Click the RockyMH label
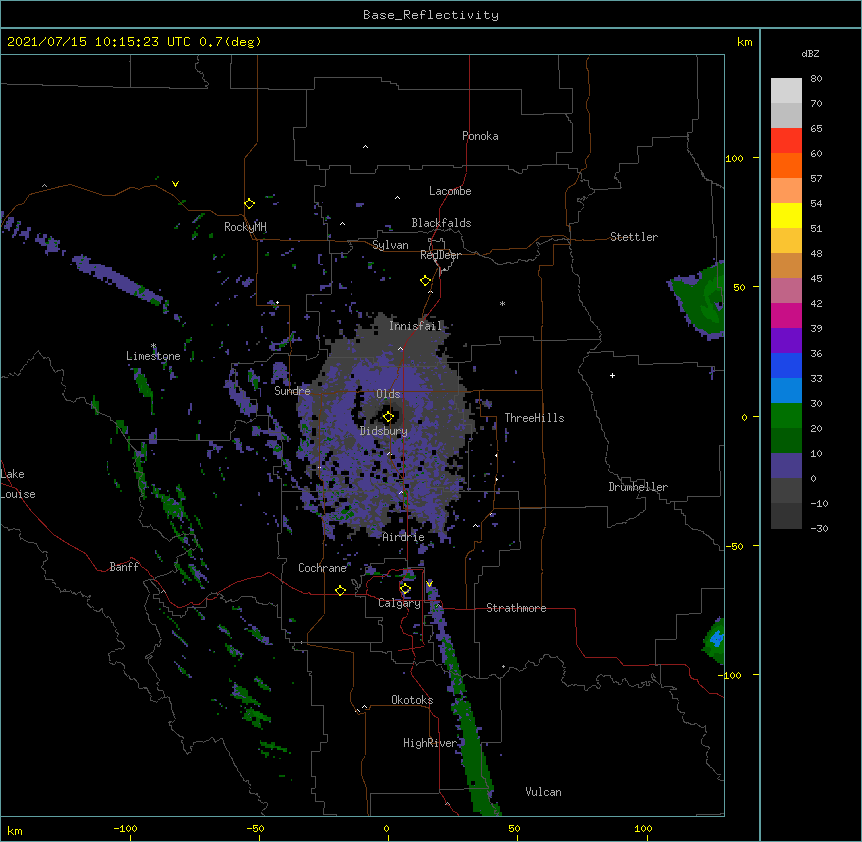 [245, 227]
